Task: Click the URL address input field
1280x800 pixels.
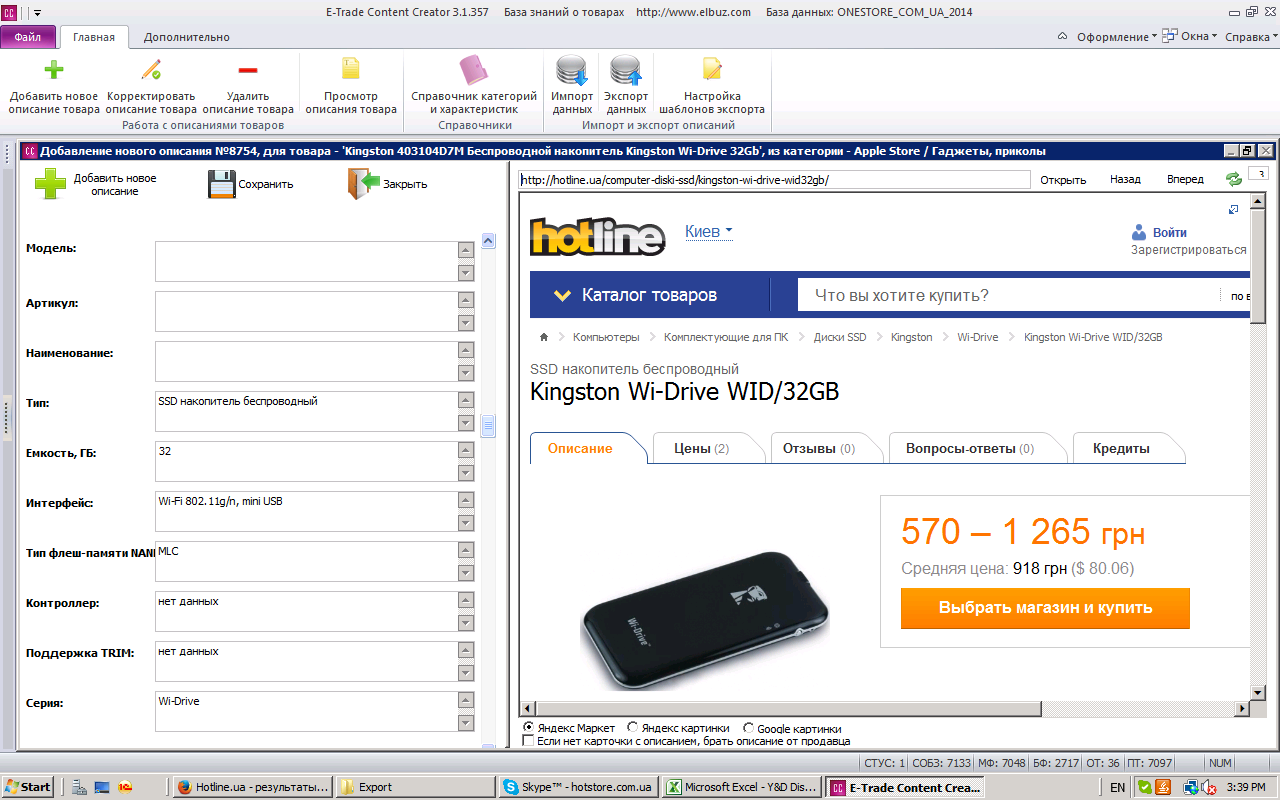Action: tap(774, 180)
